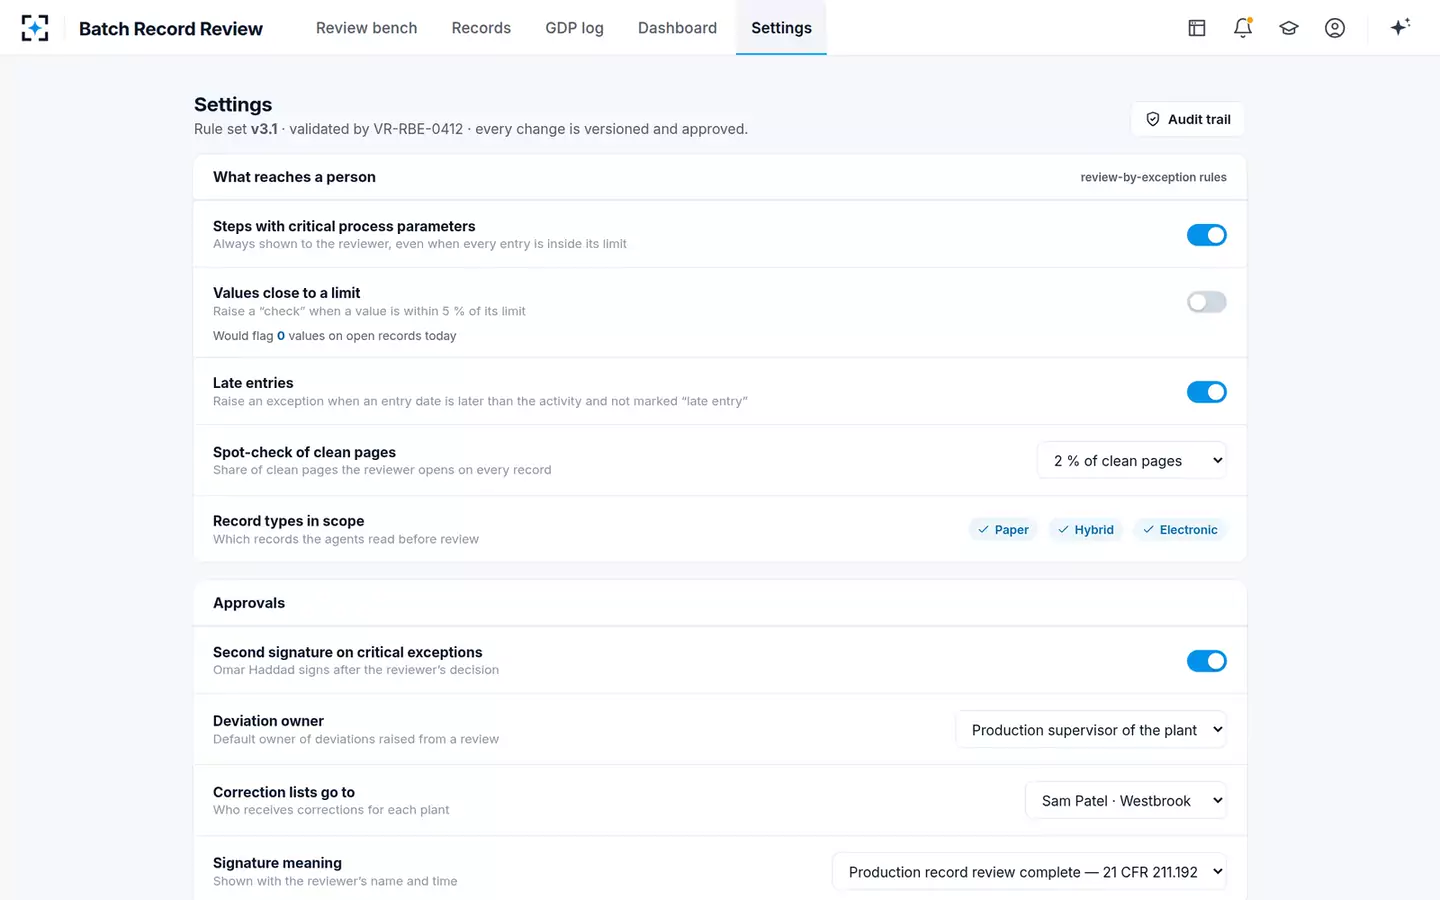Click the rule set 'v3.1' text
1440x900 pixels.
tap(264, 129)
